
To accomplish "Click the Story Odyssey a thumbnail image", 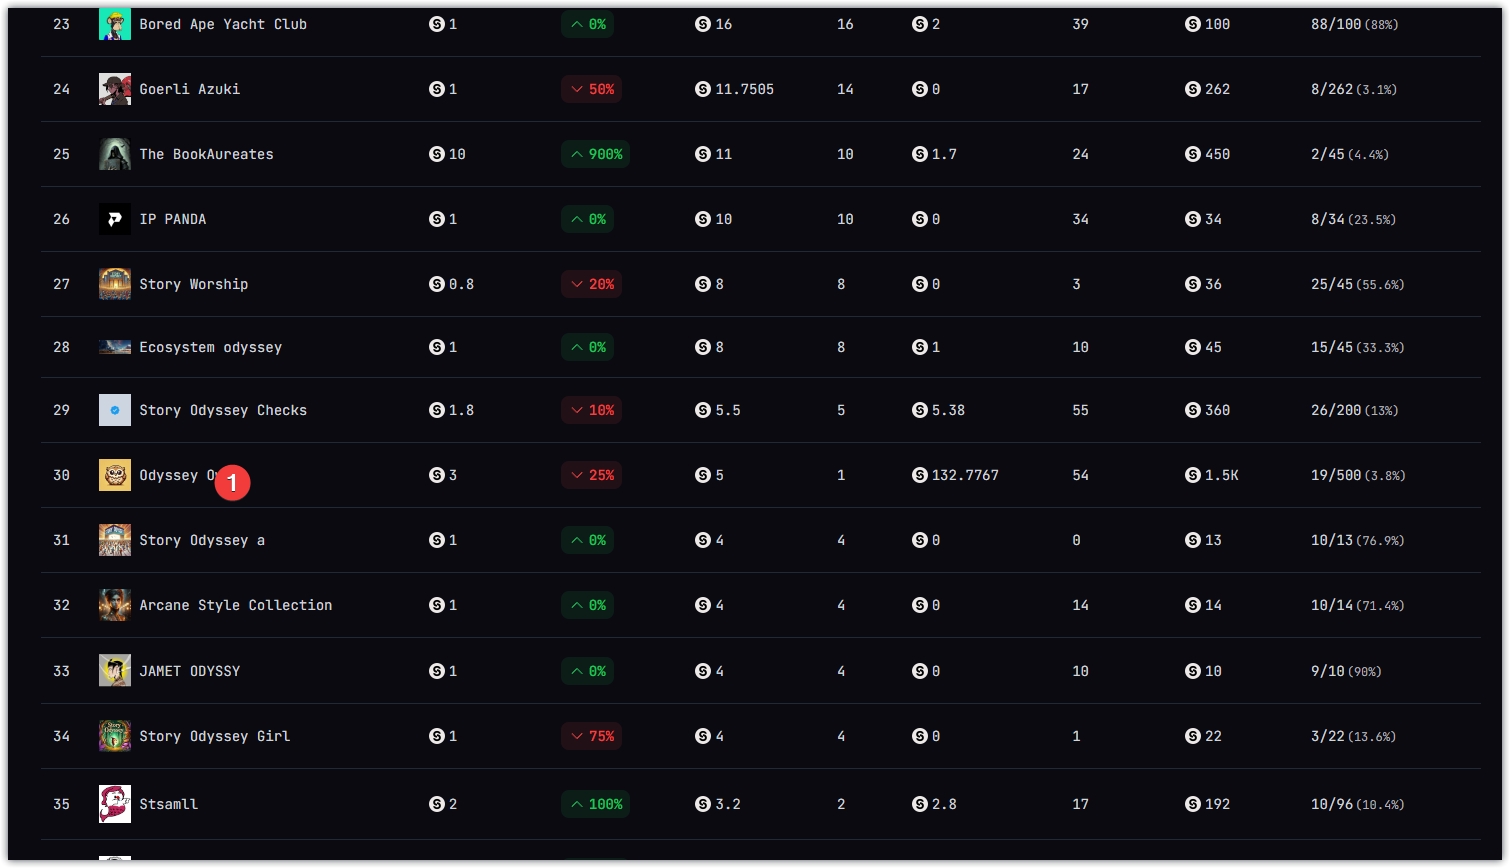I will [x=115, y=540].
